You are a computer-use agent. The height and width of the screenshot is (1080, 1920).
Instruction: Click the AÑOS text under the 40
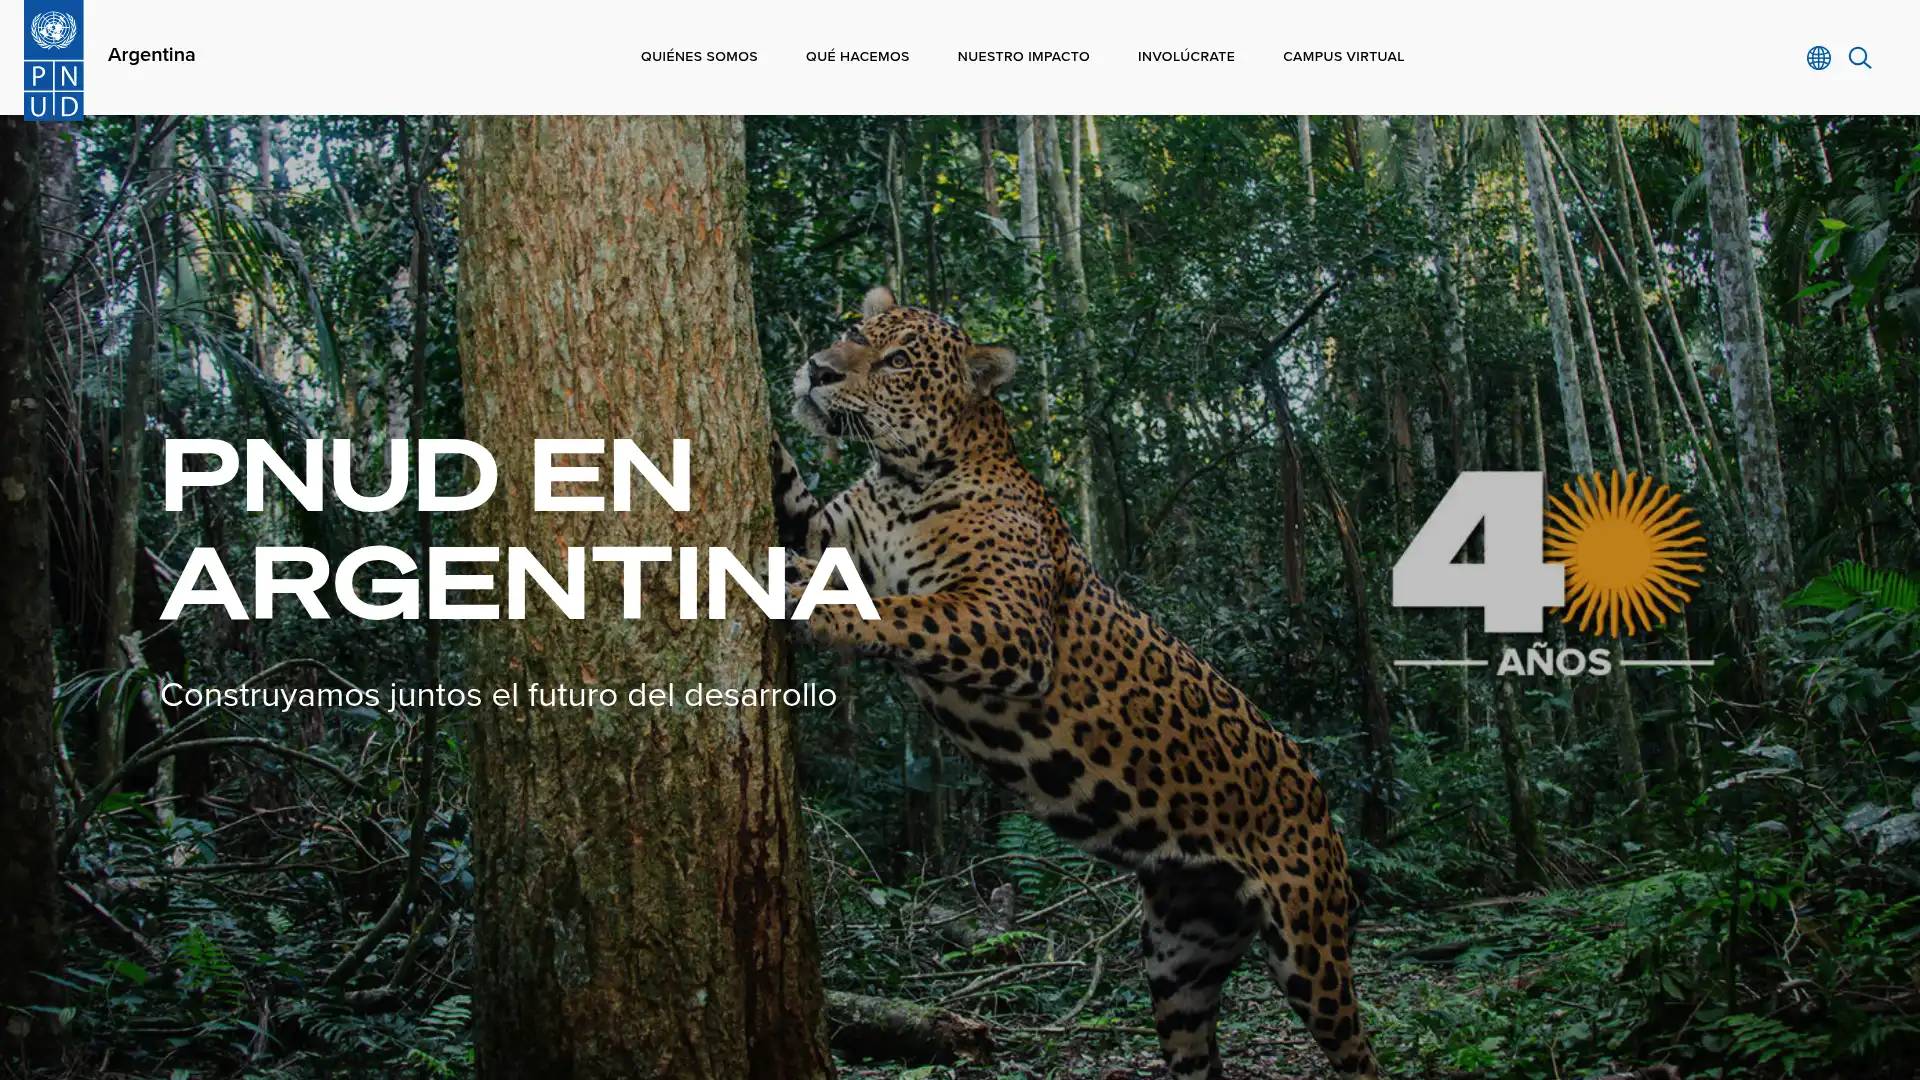click(1553, 661)
